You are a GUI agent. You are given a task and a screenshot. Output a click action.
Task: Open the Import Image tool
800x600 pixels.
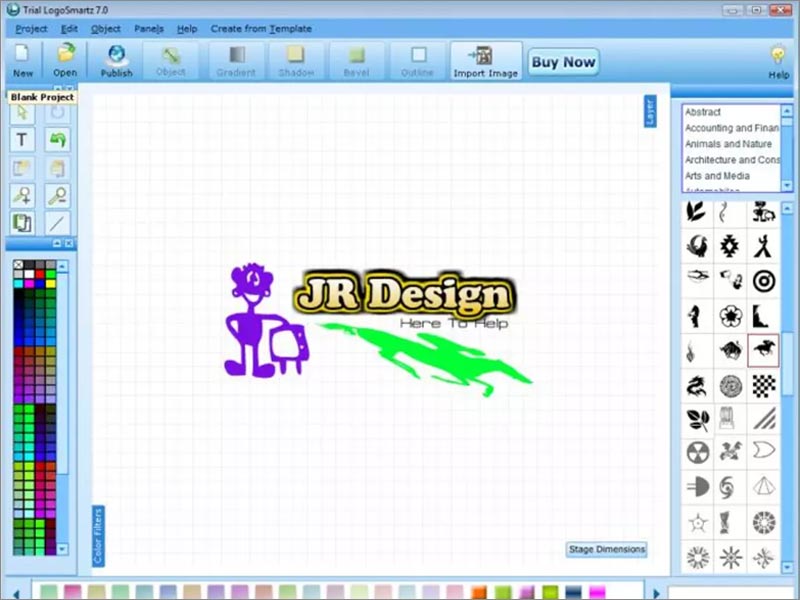[x=485, y=60]
